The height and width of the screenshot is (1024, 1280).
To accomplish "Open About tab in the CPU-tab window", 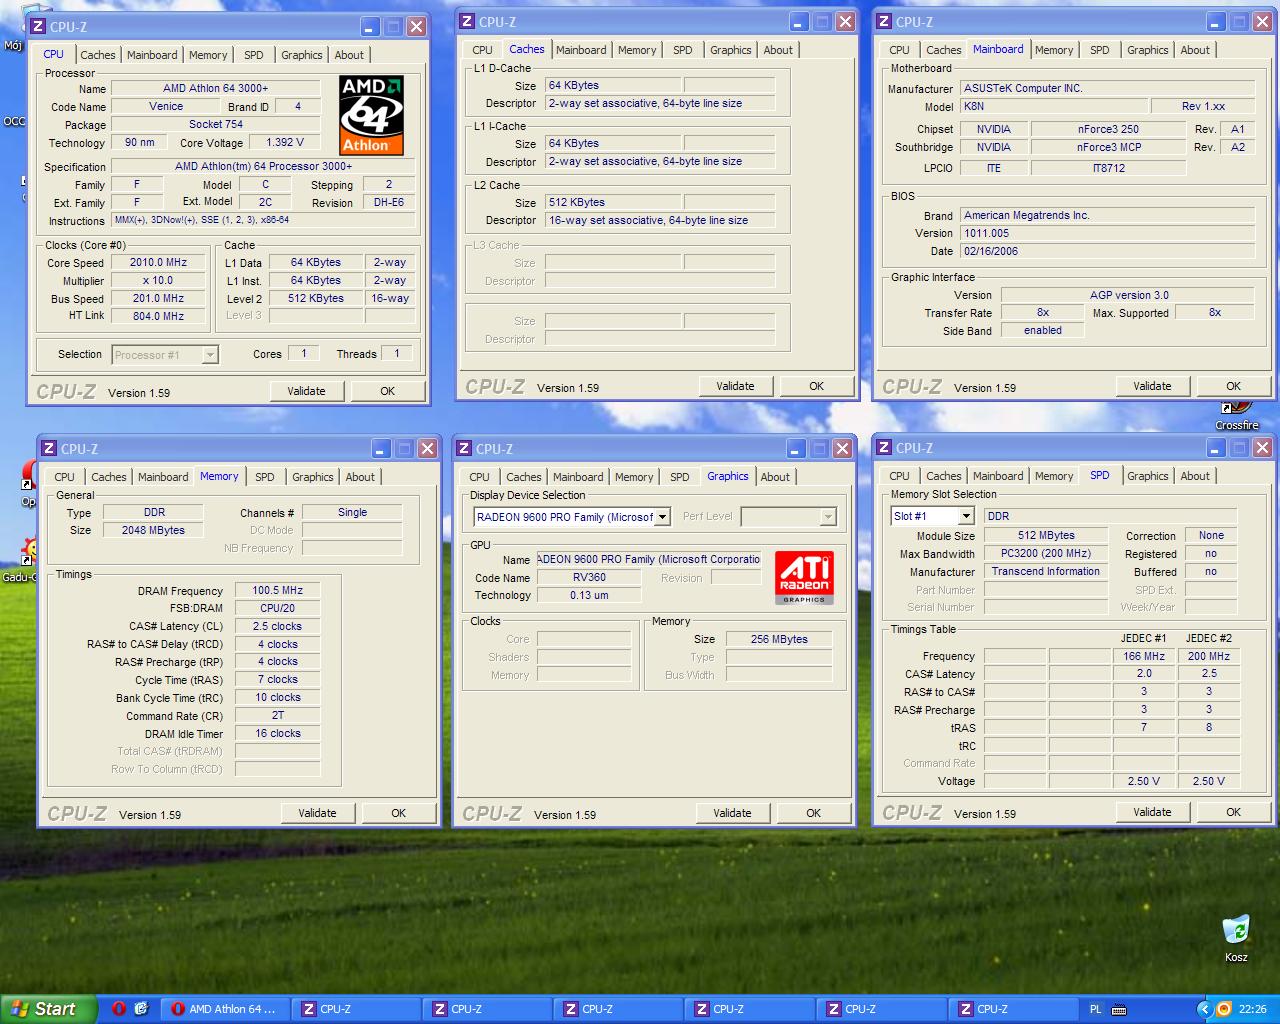I will [349, 55].
